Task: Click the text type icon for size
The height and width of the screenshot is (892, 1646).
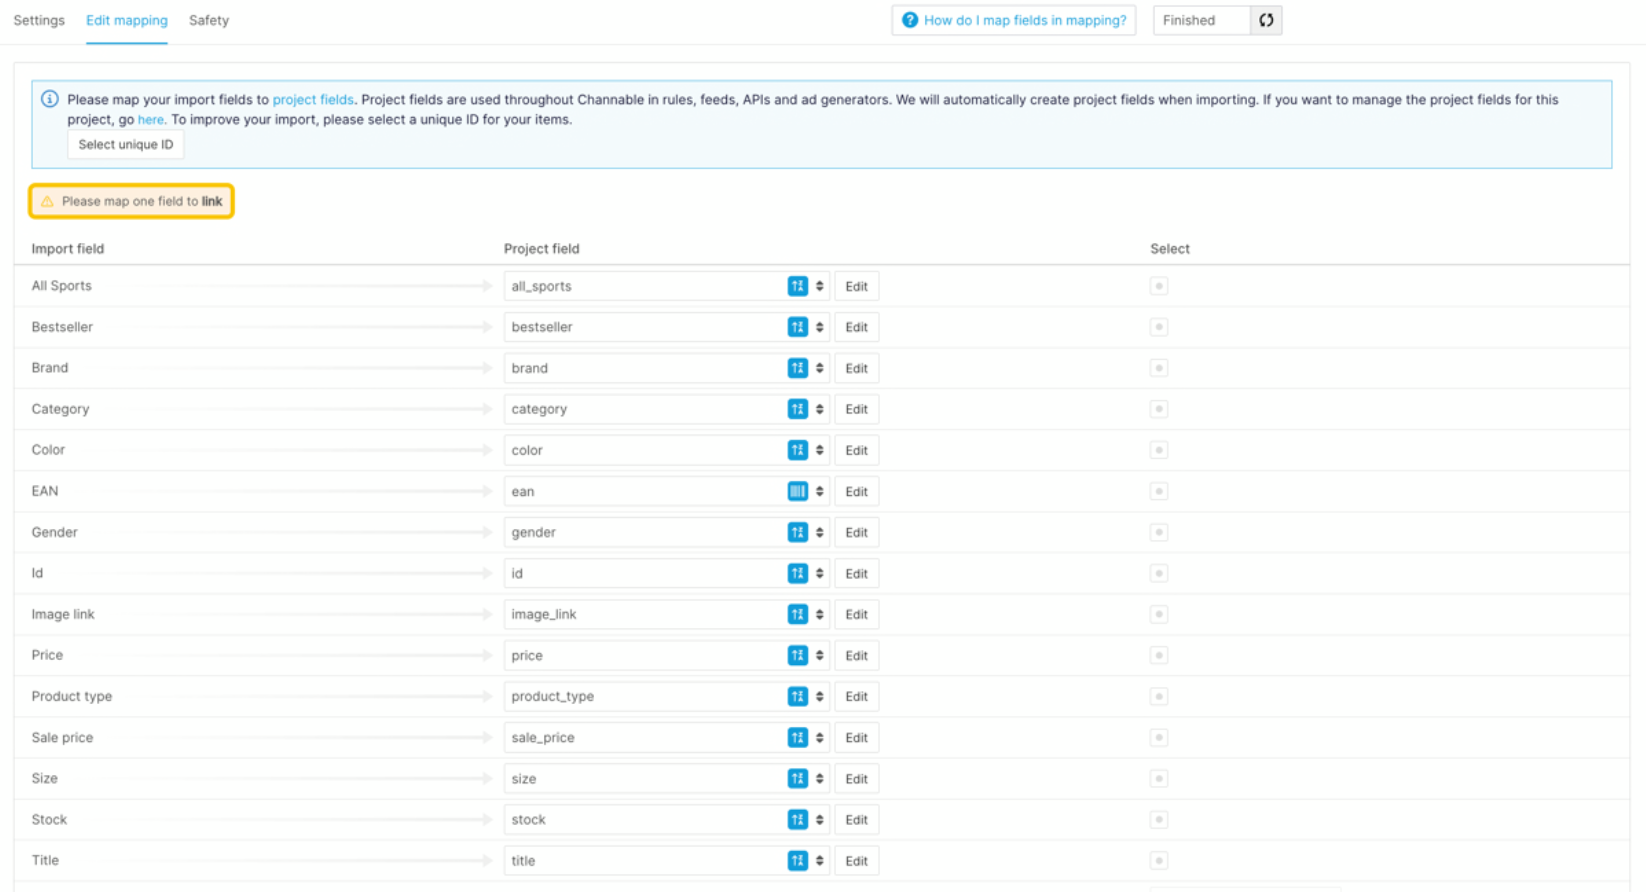Action: click(797, 778)
